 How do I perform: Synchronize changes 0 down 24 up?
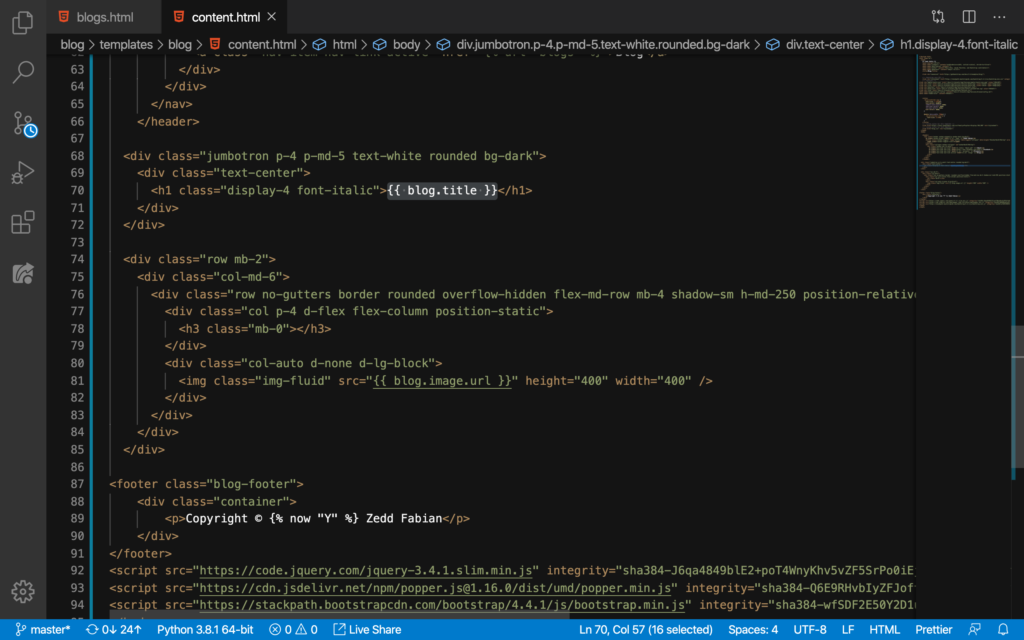(x=114, y=630)
